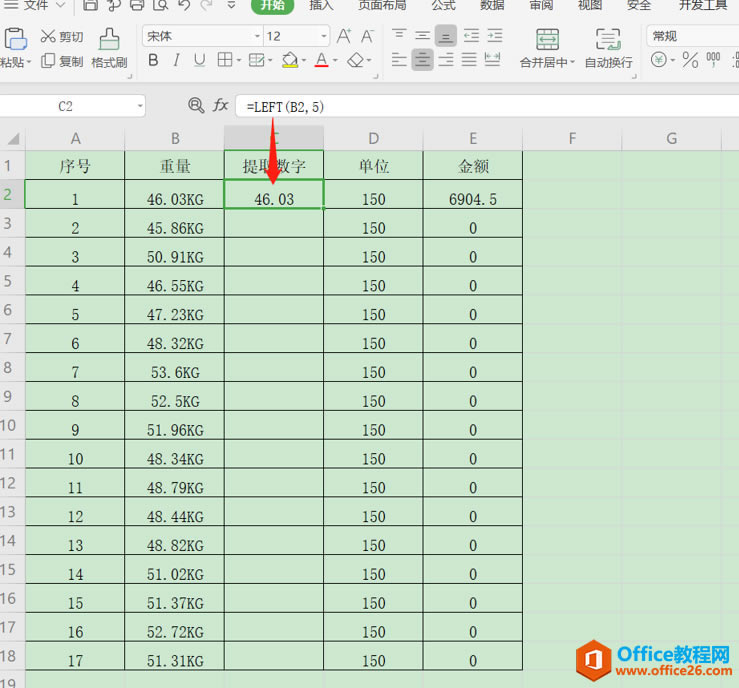The height and width of the screenshot is (688, 739).
Task: Toggle bottom vertical alignment
Action: [445, 36]
